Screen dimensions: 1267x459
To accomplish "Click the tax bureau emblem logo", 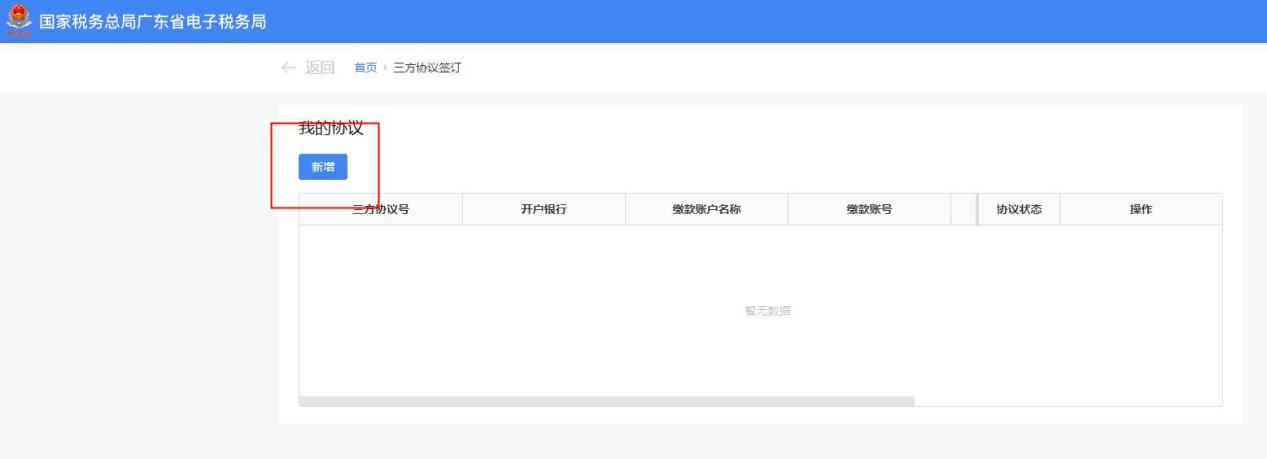I will pos(16,21).
